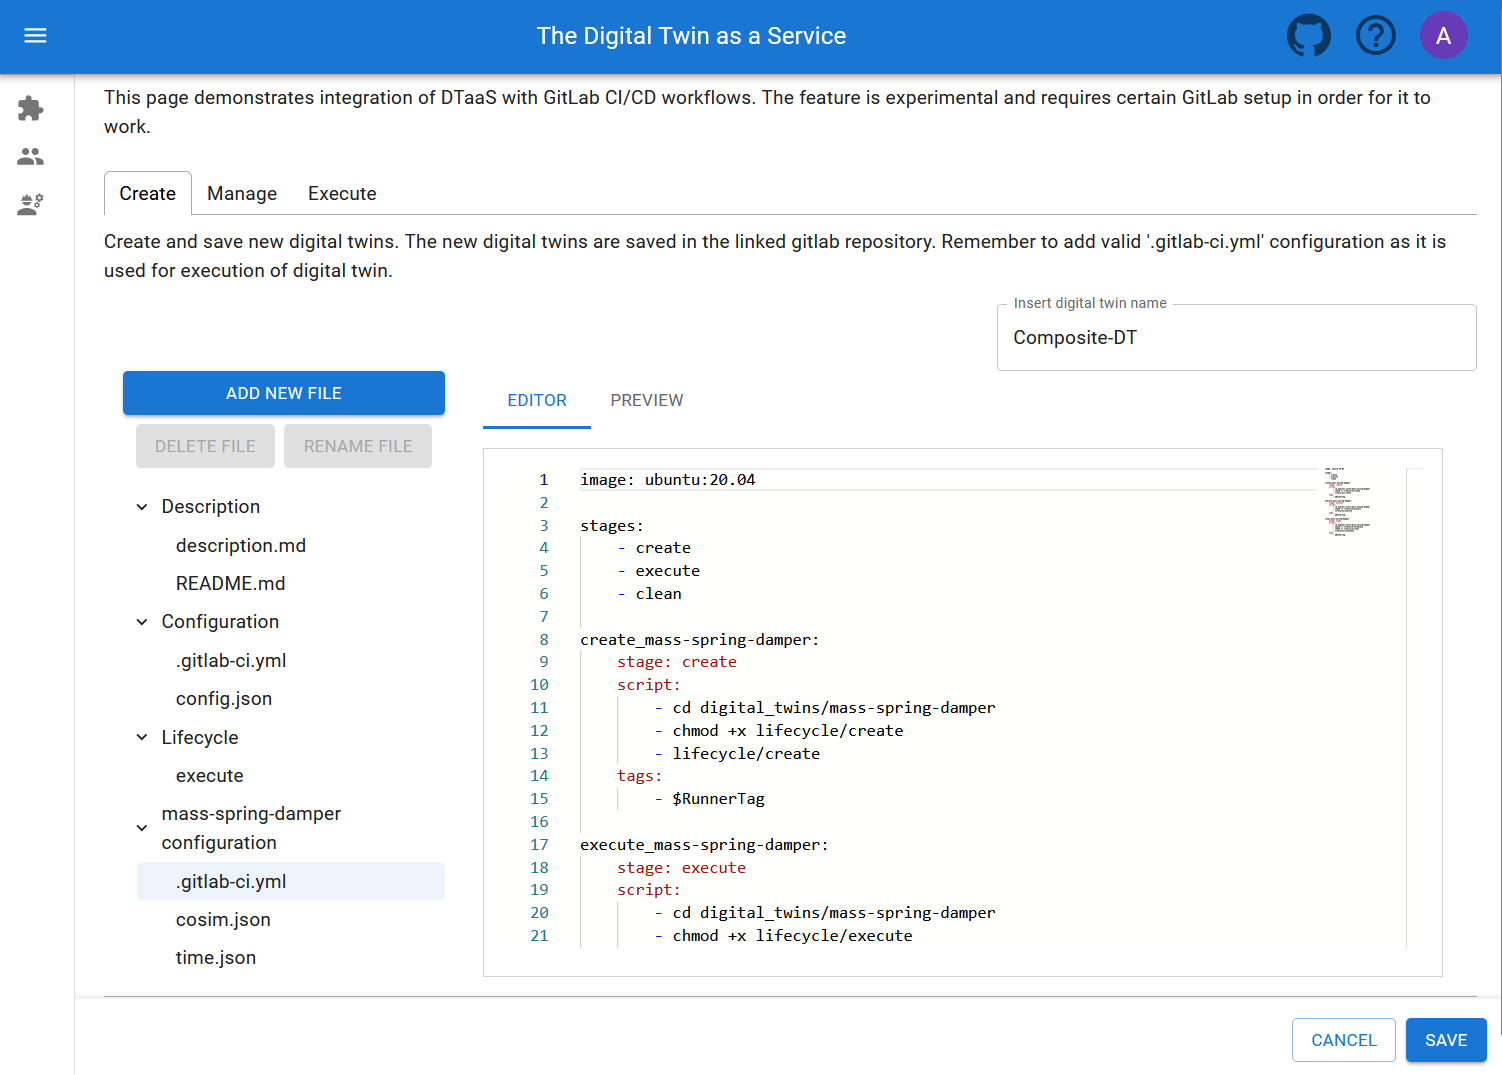
Task: Switch to the Preview tab
Action: click(x=646, y=400)
